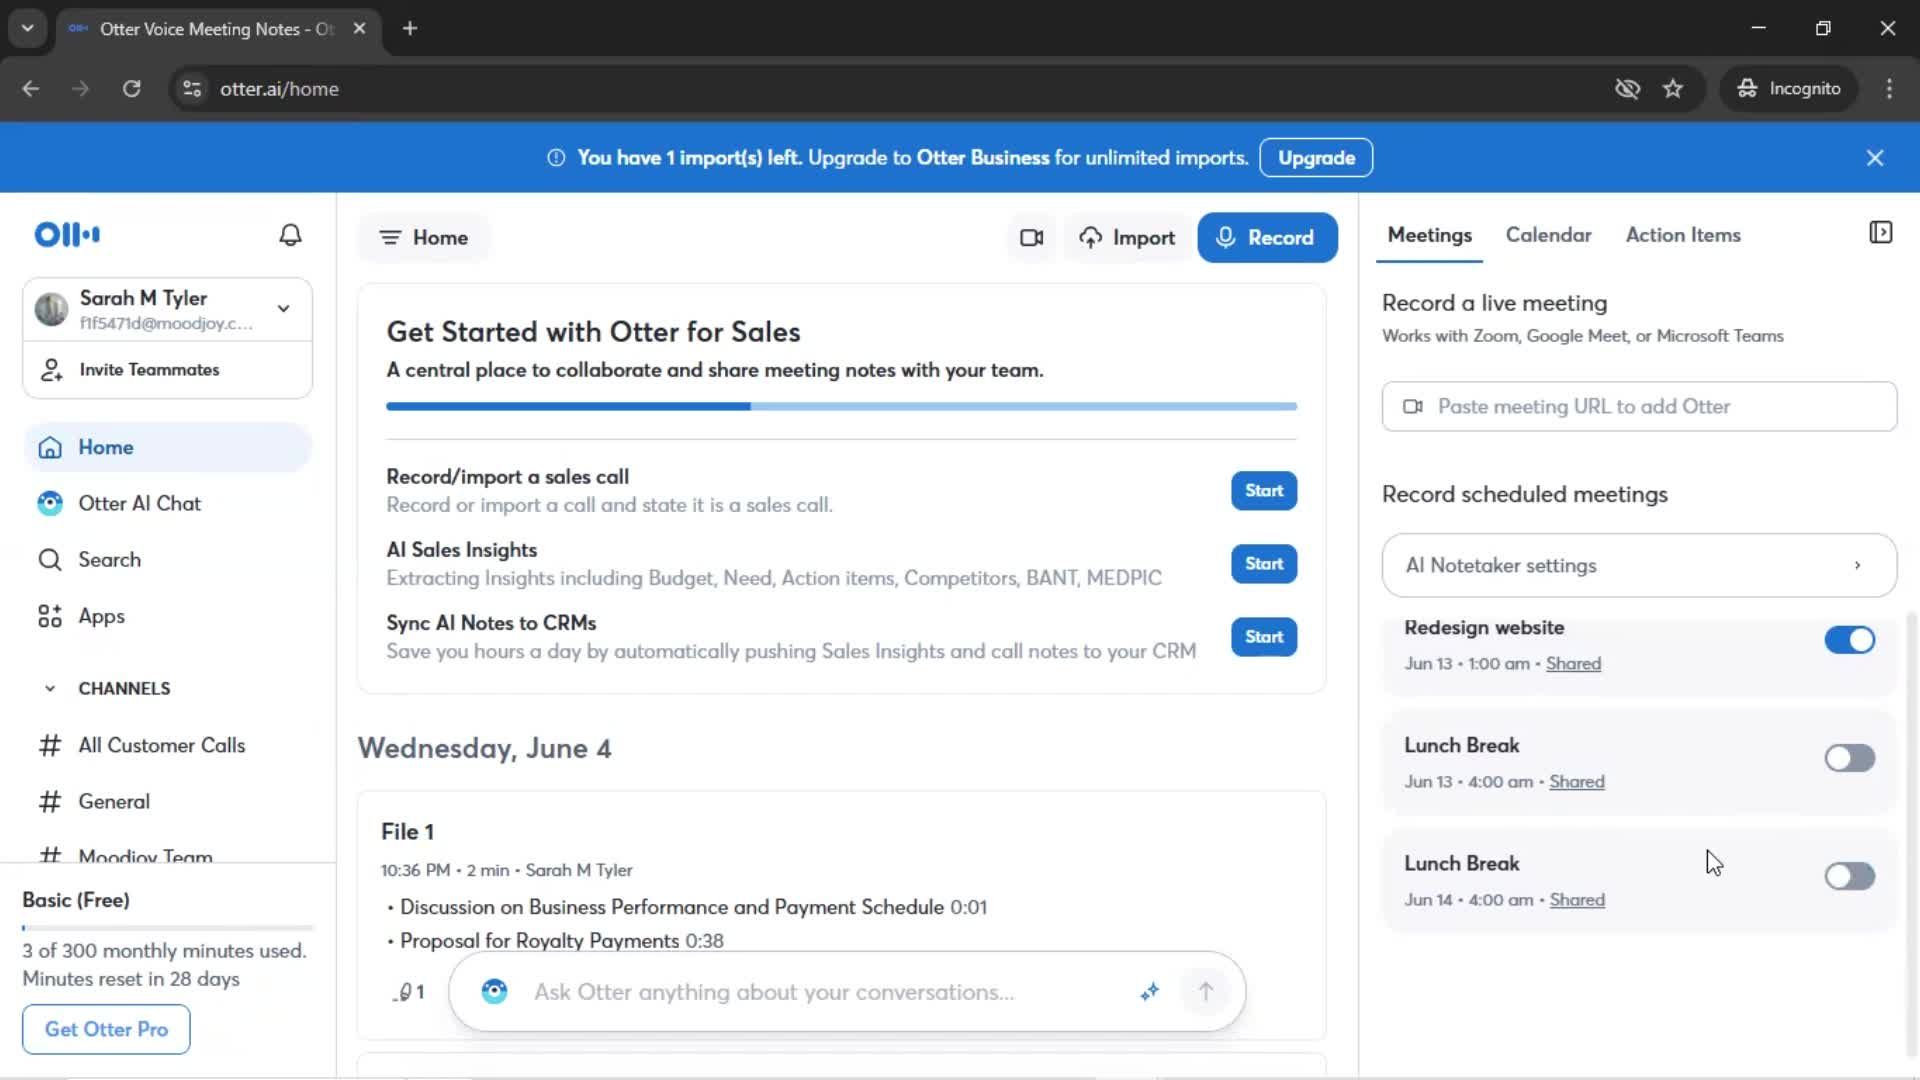Go back in browser history
This screenshot has width=1920, height=1080.
pyautogui.click(x=31, y=89)
